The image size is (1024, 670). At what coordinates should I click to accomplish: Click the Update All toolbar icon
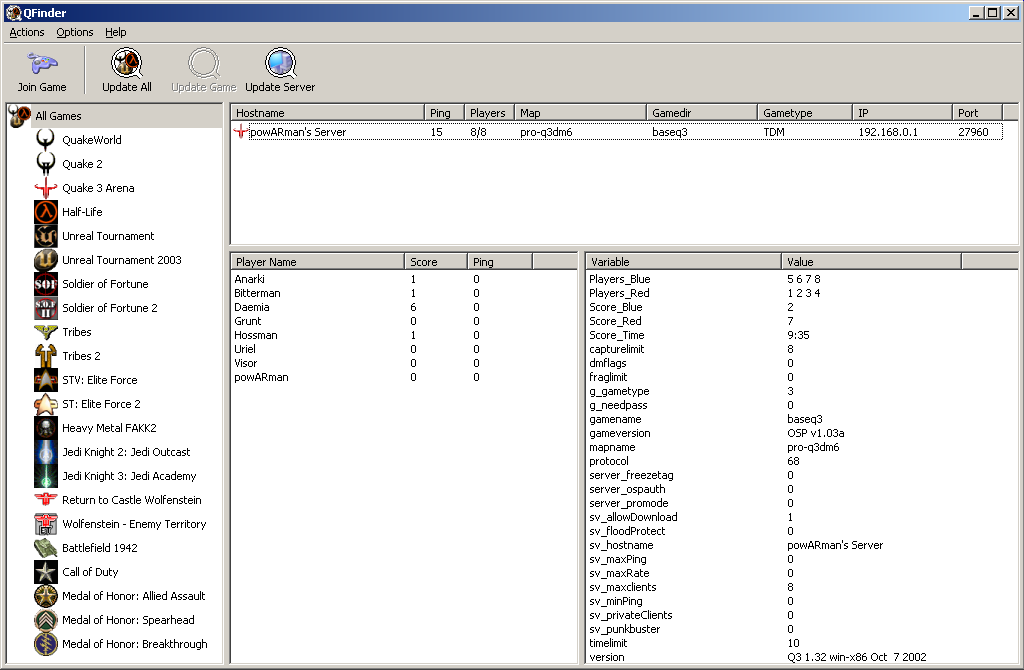(127, 63)
